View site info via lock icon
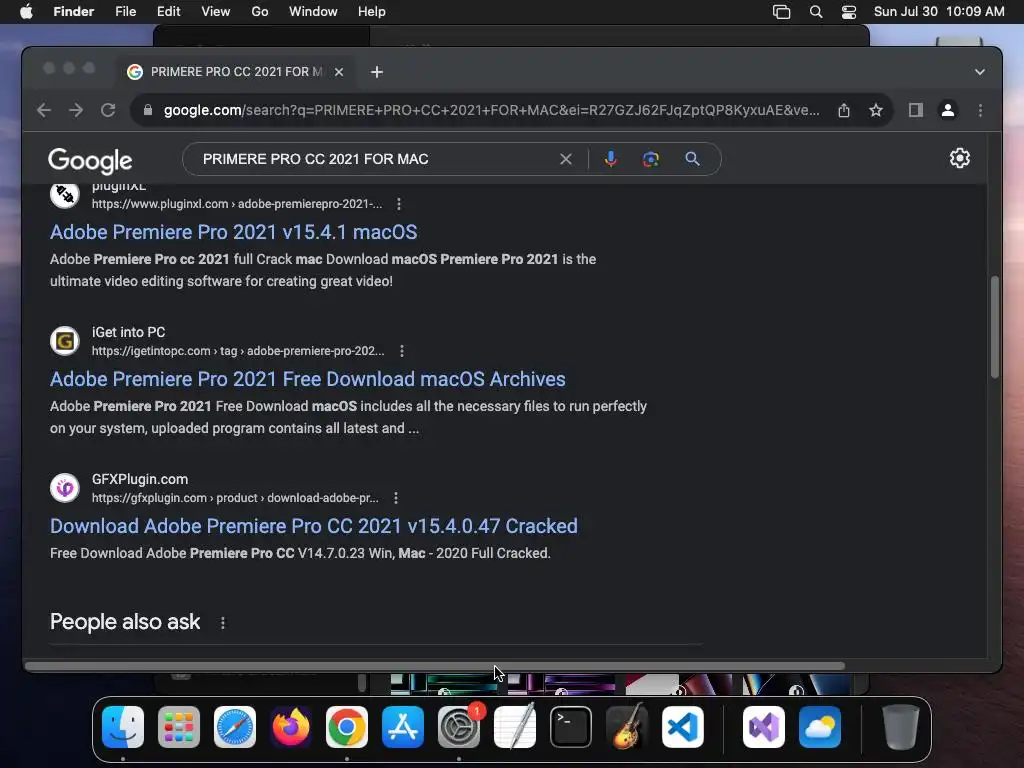The width and height of the screenshot is (1024, 768). [148, 110]
